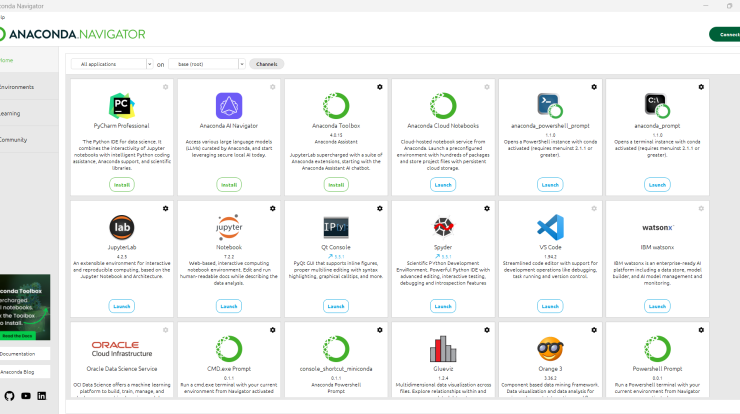Click the VS Code icon

(x=550, y=227)
